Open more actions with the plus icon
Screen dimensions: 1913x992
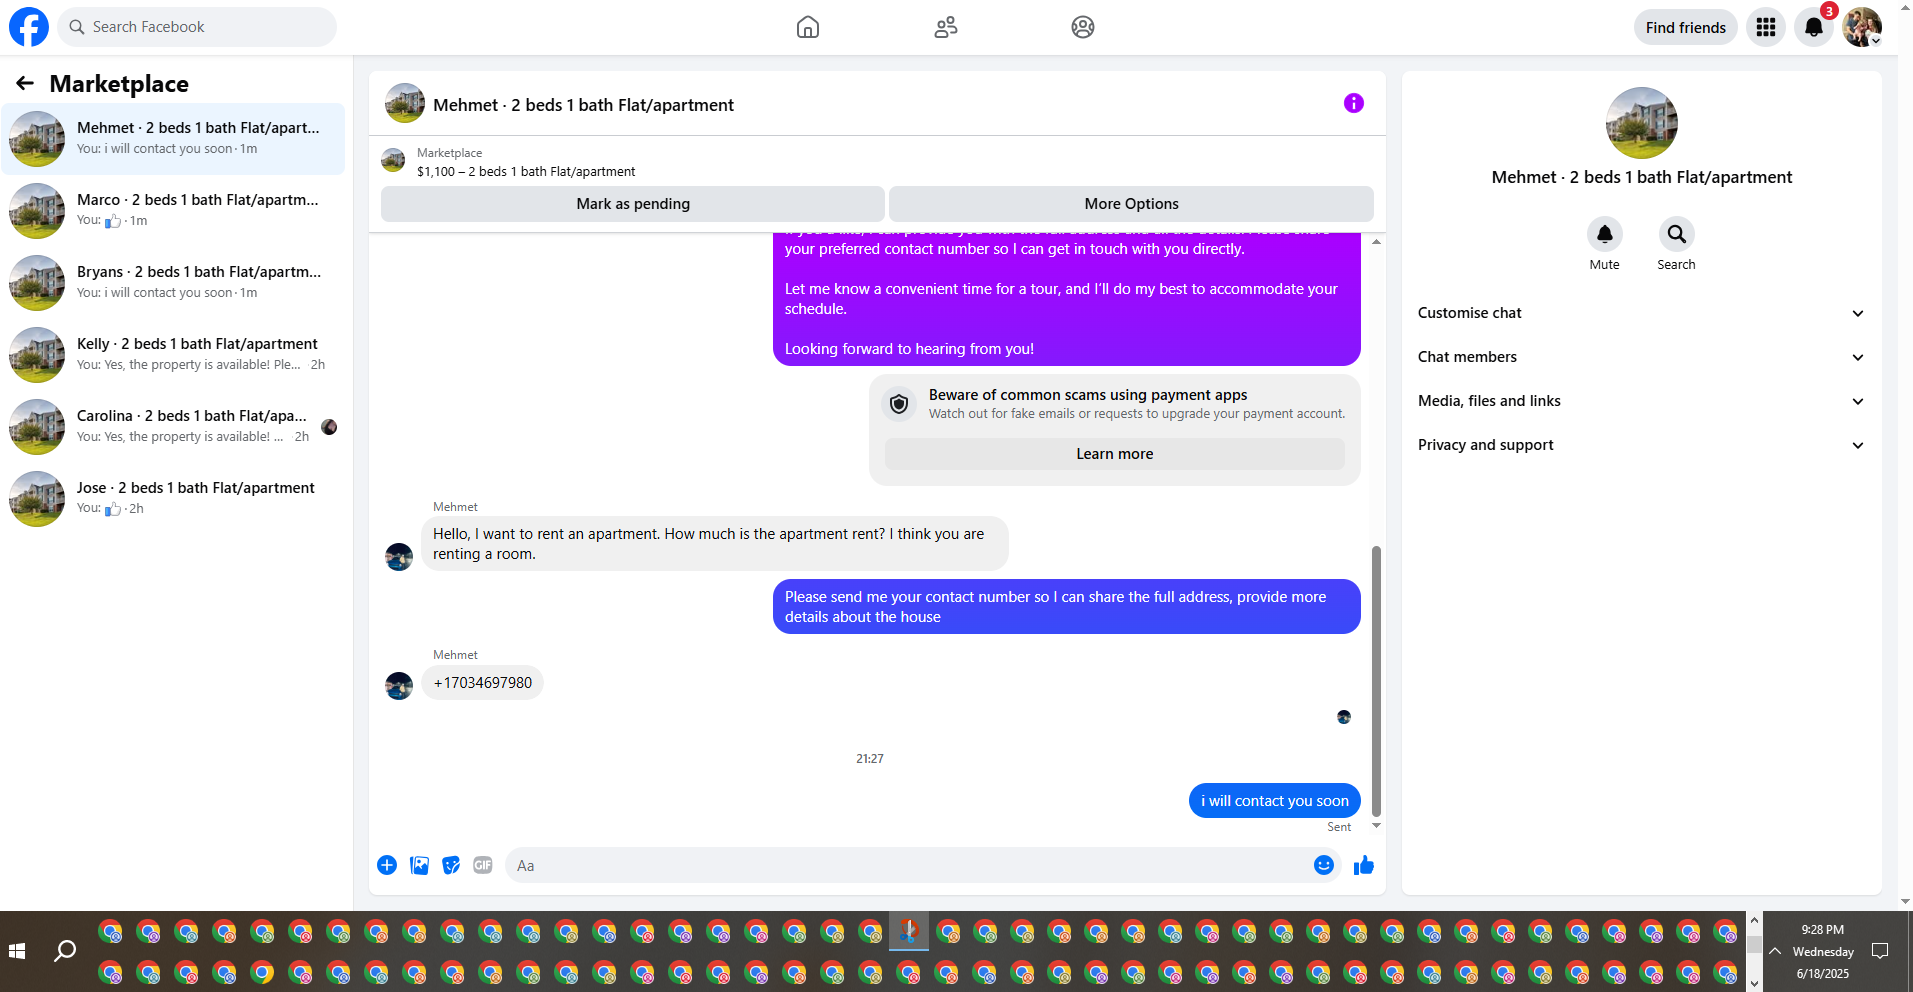click(387, 865)
